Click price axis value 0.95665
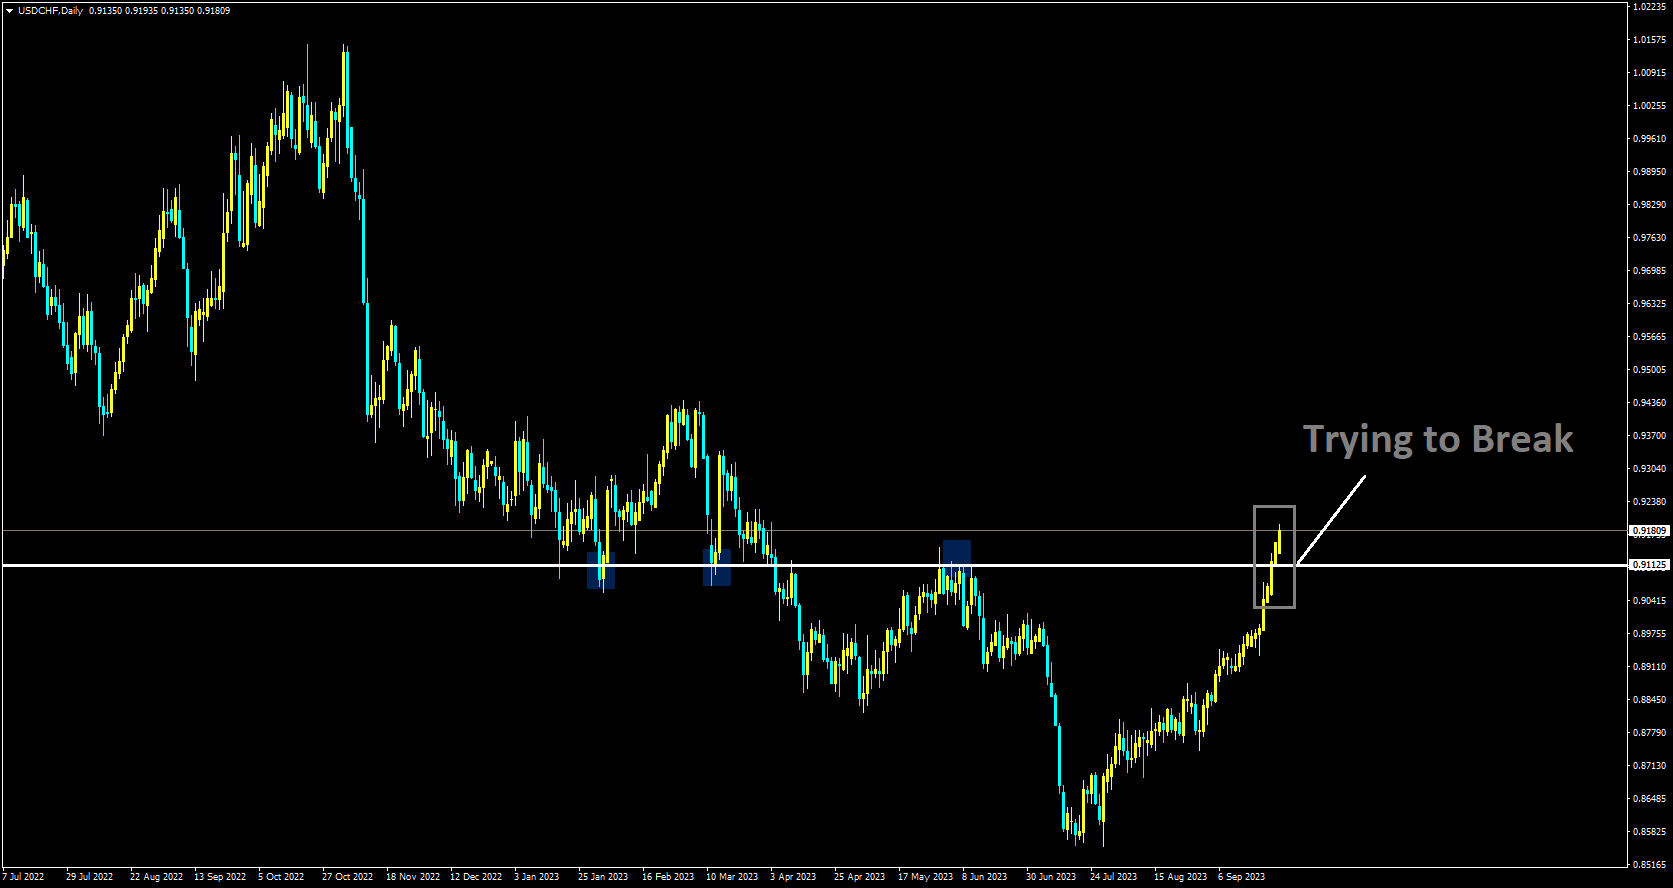The width and height of the screenshot is (1673, 888). 1650,337
